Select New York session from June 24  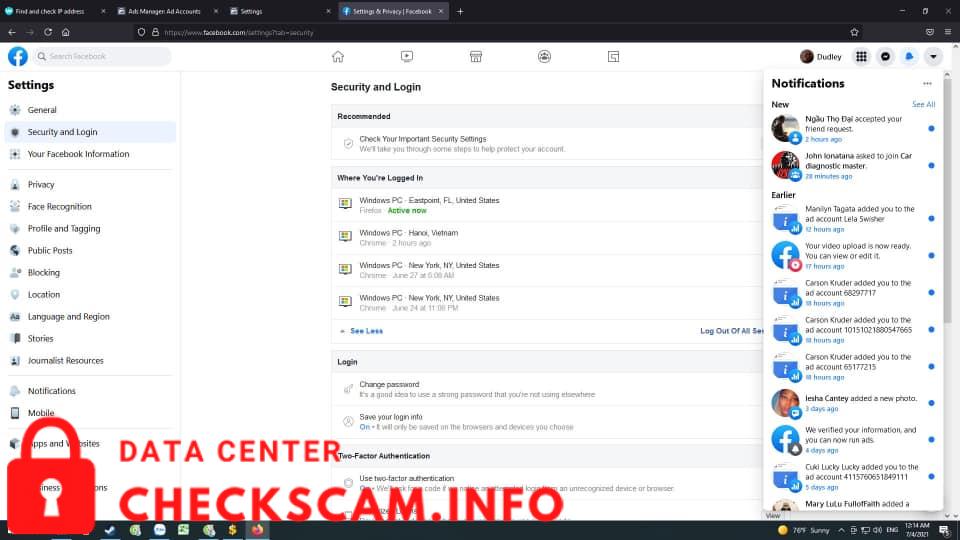[547, 302]
